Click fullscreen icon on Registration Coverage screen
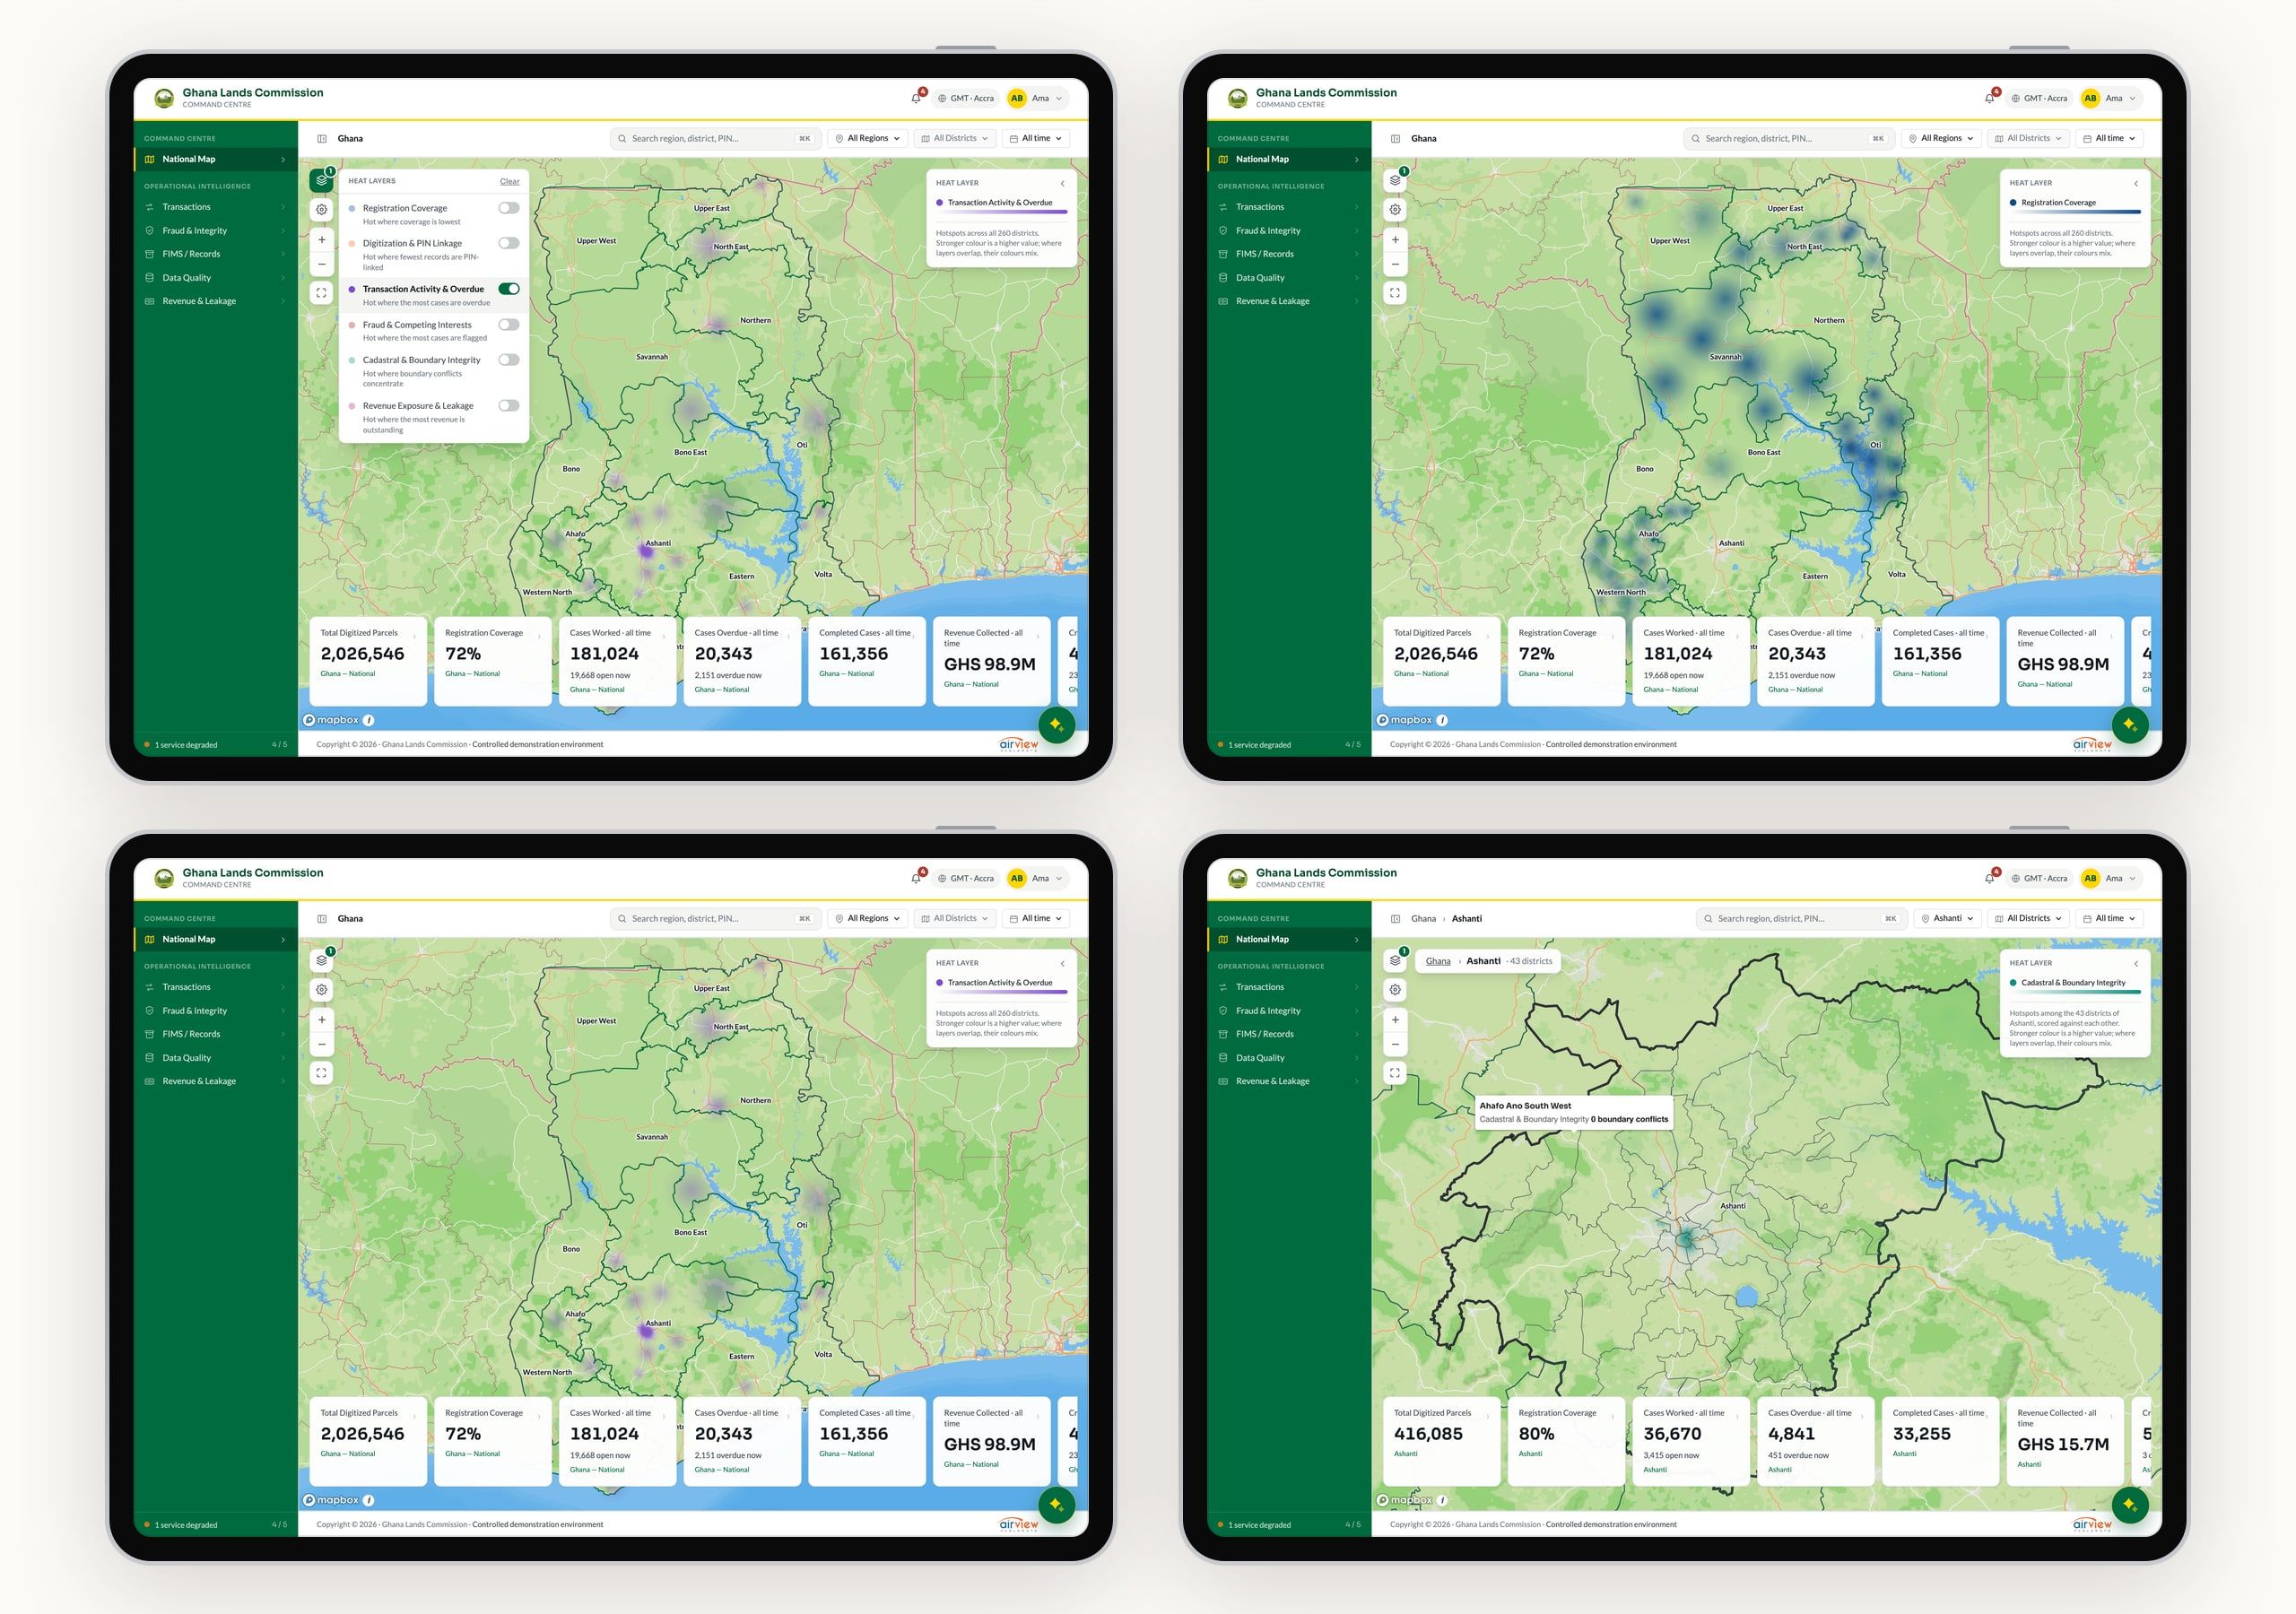2296x1614 pixels. click(x=1395, y=293)
